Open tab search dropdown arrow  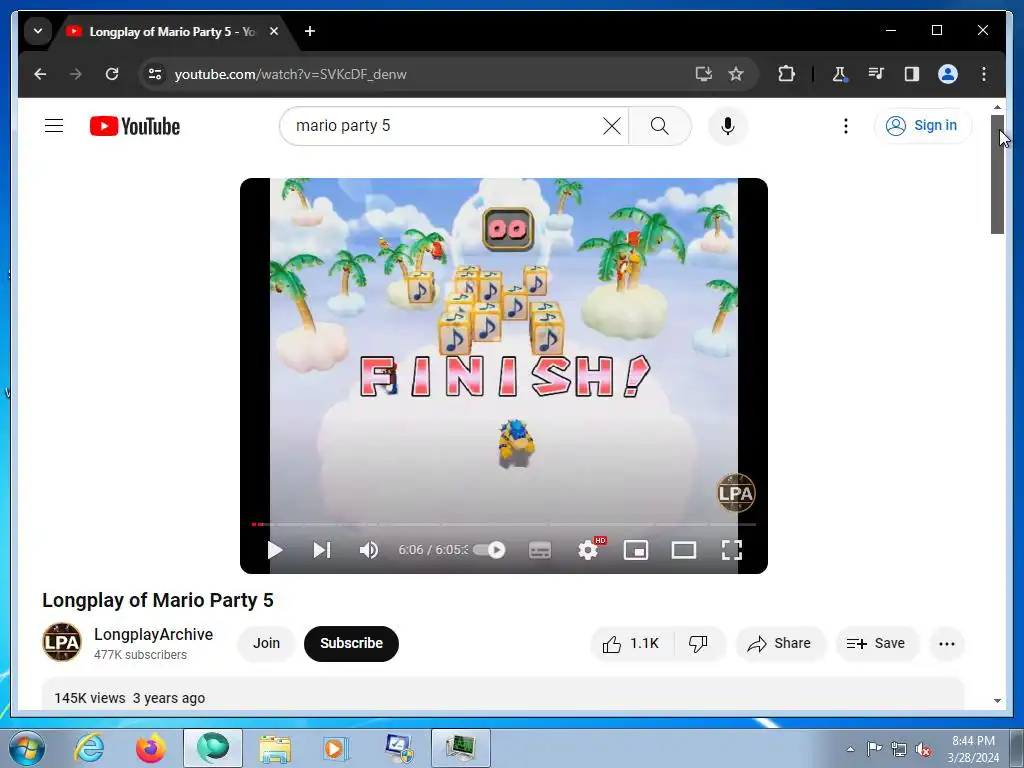tap(38, 31)
